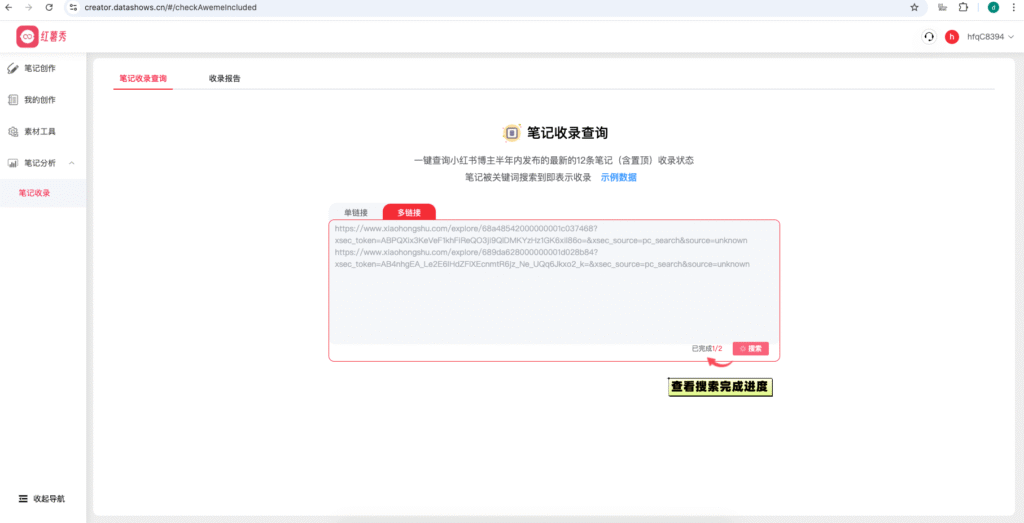This screenshot has height=523, width=1024.
Task: Open 我的创作 in sidebar
Action: coord(42,100)
